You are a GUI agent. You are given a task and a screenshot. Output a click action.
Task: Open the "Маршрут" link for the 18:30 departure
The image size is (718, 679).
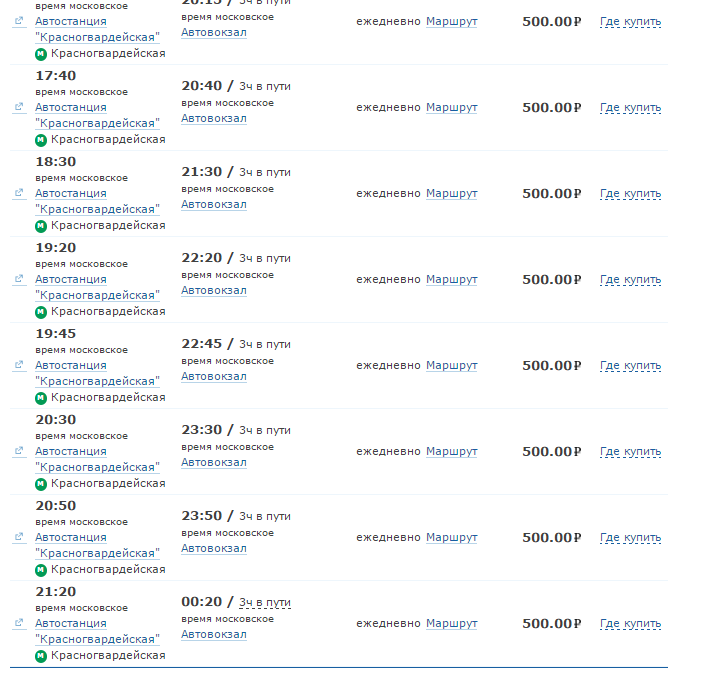click(451, 194)
